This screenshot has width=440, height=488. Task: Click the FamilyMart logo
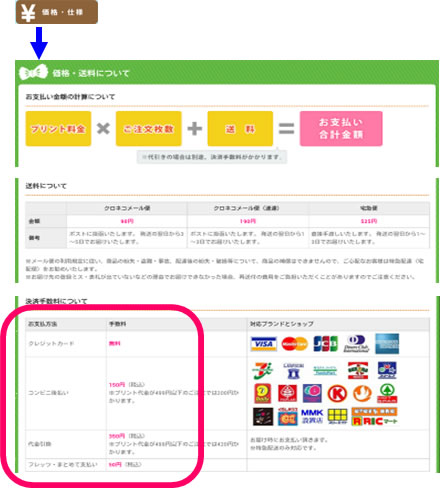tap(325, 371)
